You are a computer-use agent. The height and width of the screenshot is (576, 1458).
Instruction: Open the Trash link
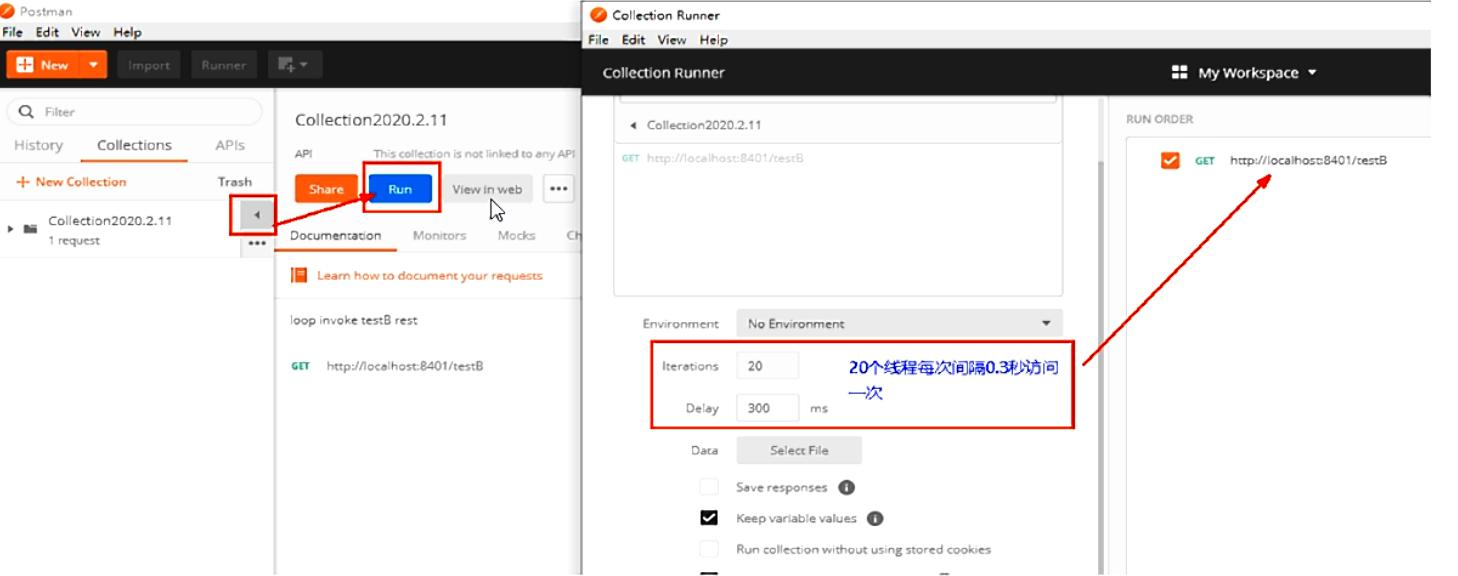point(235,182)
